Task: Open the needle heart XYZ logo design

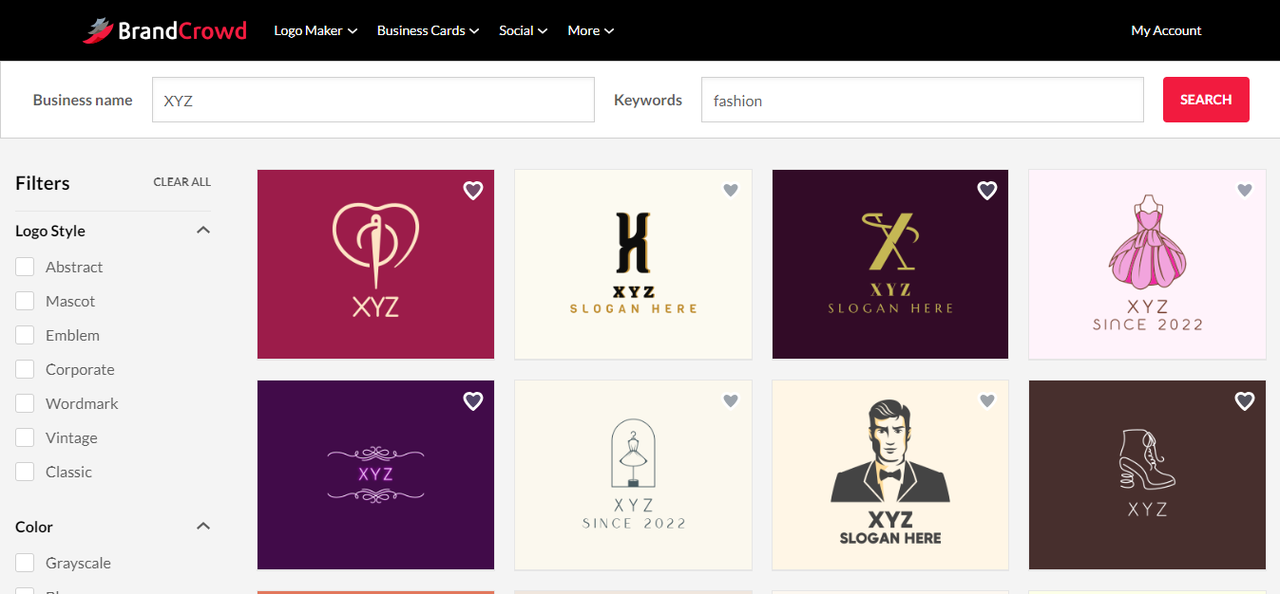Action: pos(375,264)
